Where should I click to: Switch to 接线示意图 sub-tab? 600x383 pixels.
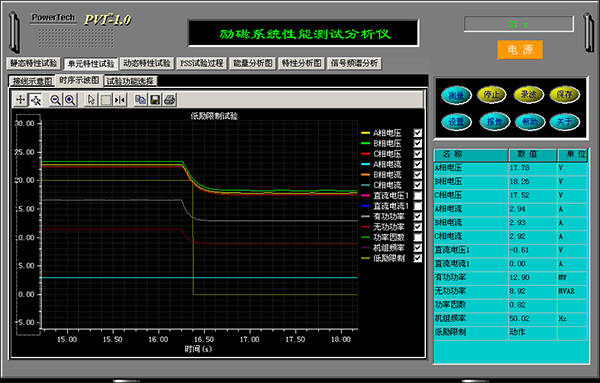[32, 81]
